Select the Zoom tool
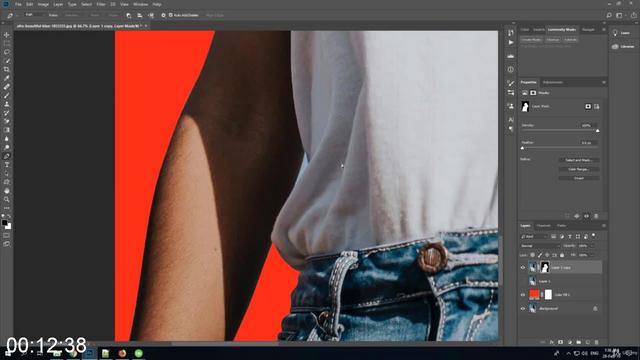The height and width of the screenshot is (360, 640). tap(7, 199)
